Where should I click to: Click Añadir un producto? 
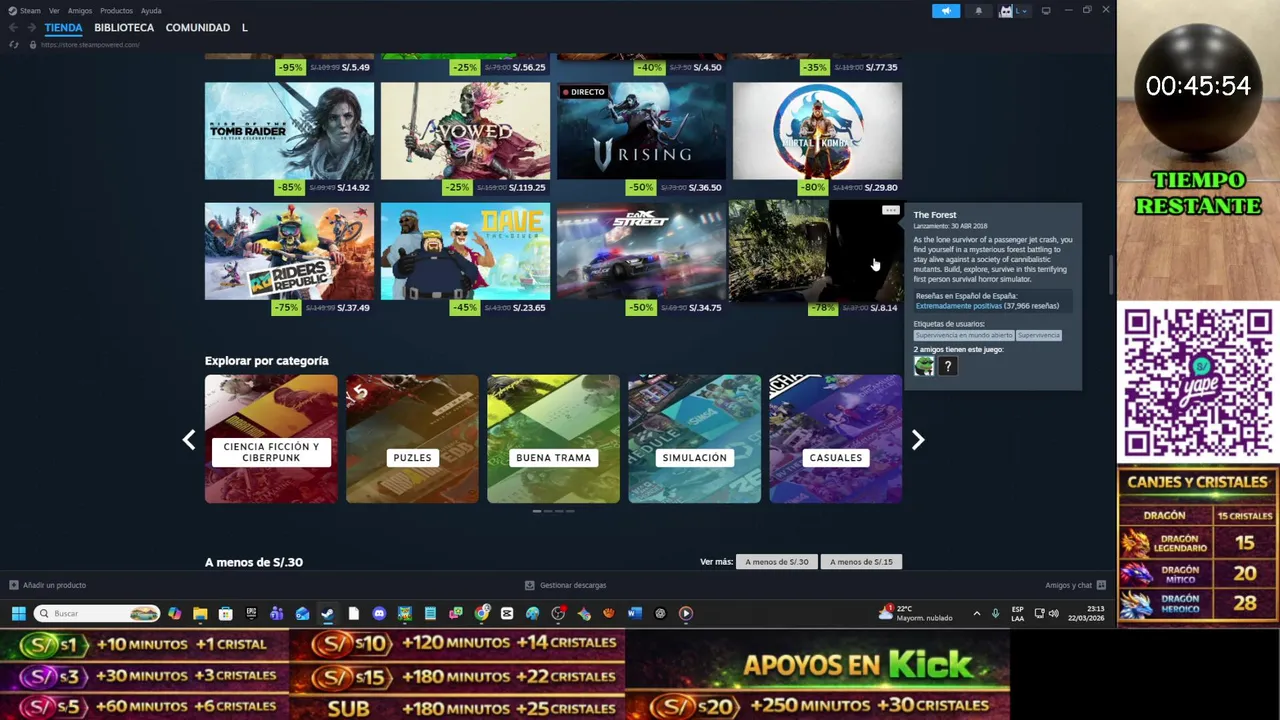click(47, 585)
